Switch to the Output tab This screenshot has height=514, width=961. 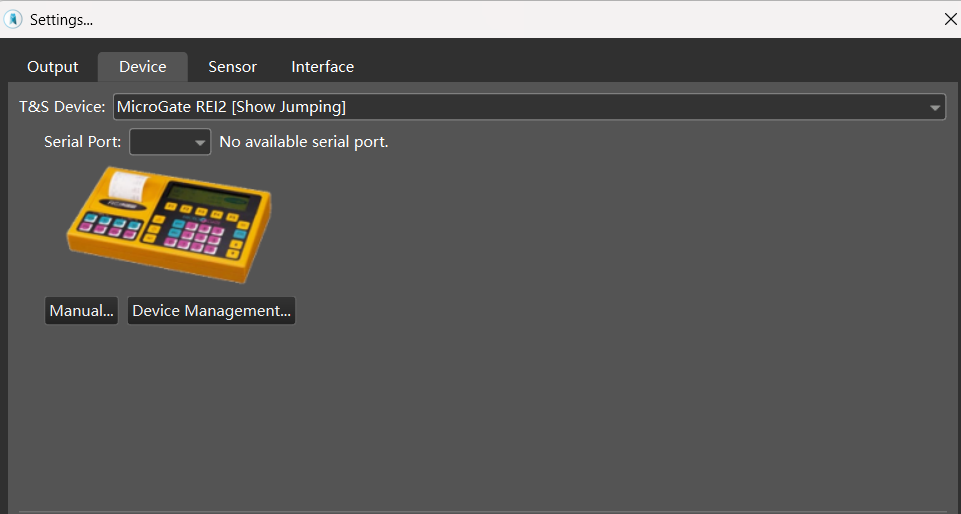point(52,67)
